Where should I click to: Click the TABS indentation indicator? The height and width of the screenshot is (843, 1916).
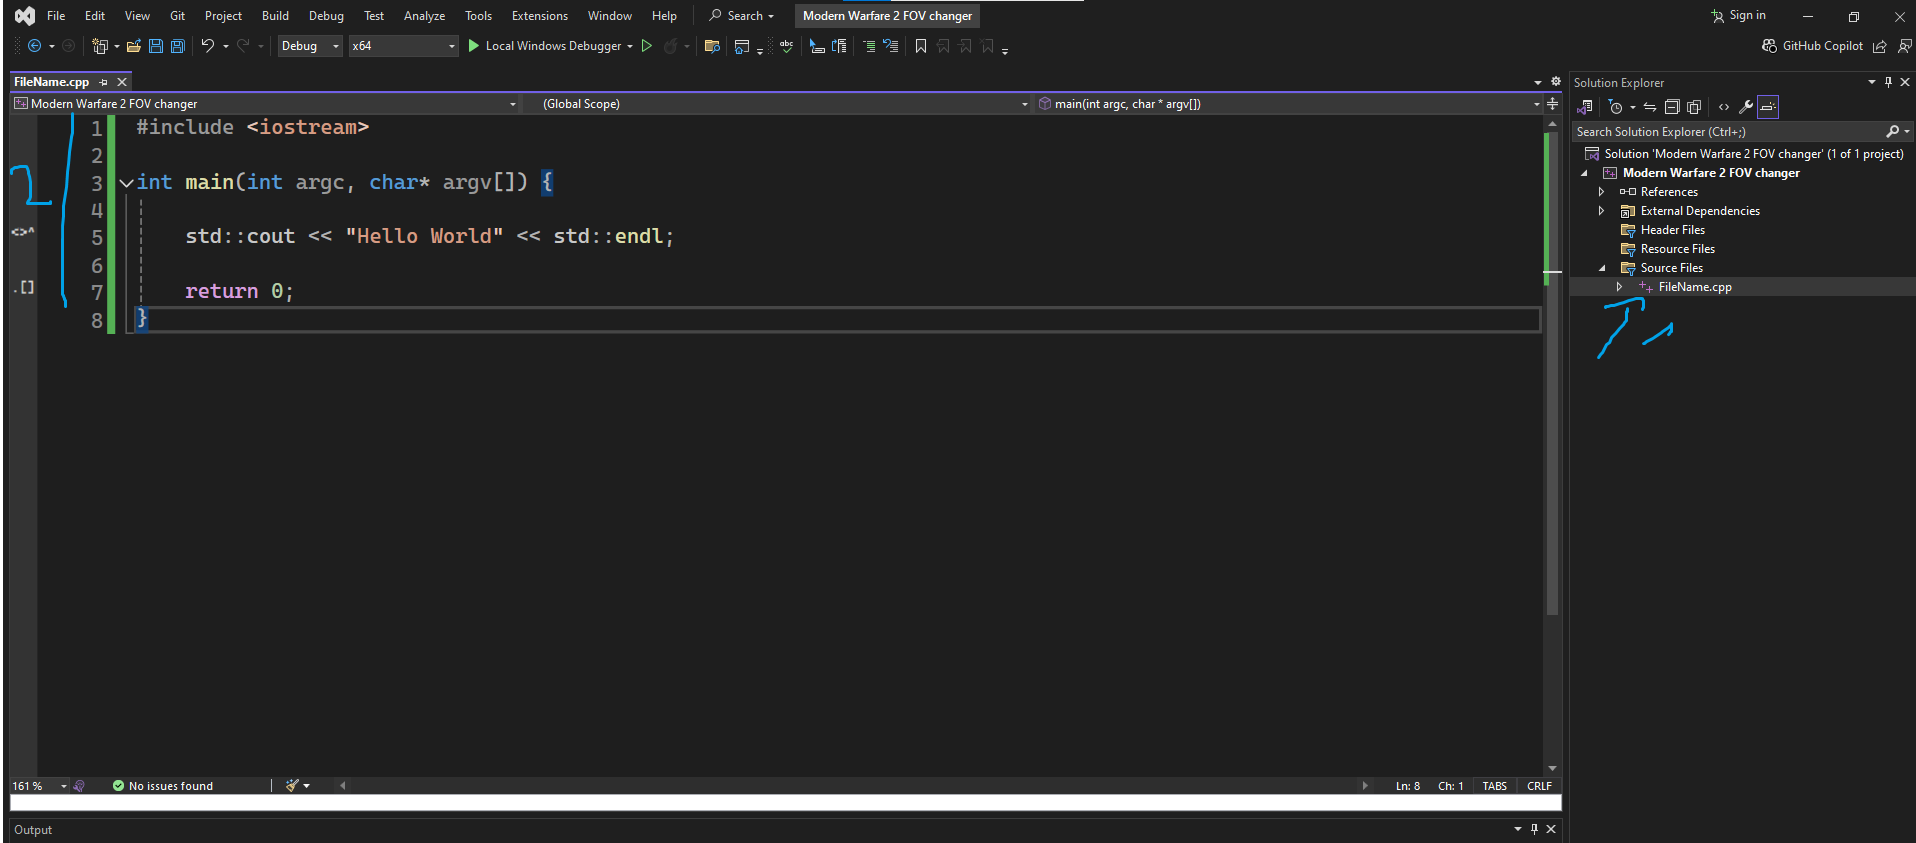coord(1494,786)
